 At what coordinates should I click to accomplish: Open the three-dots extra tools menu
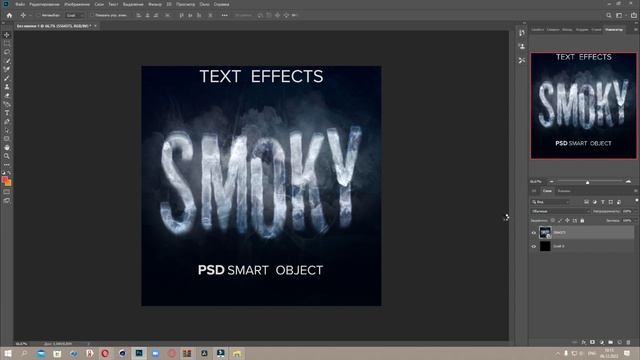click(7, 164)
